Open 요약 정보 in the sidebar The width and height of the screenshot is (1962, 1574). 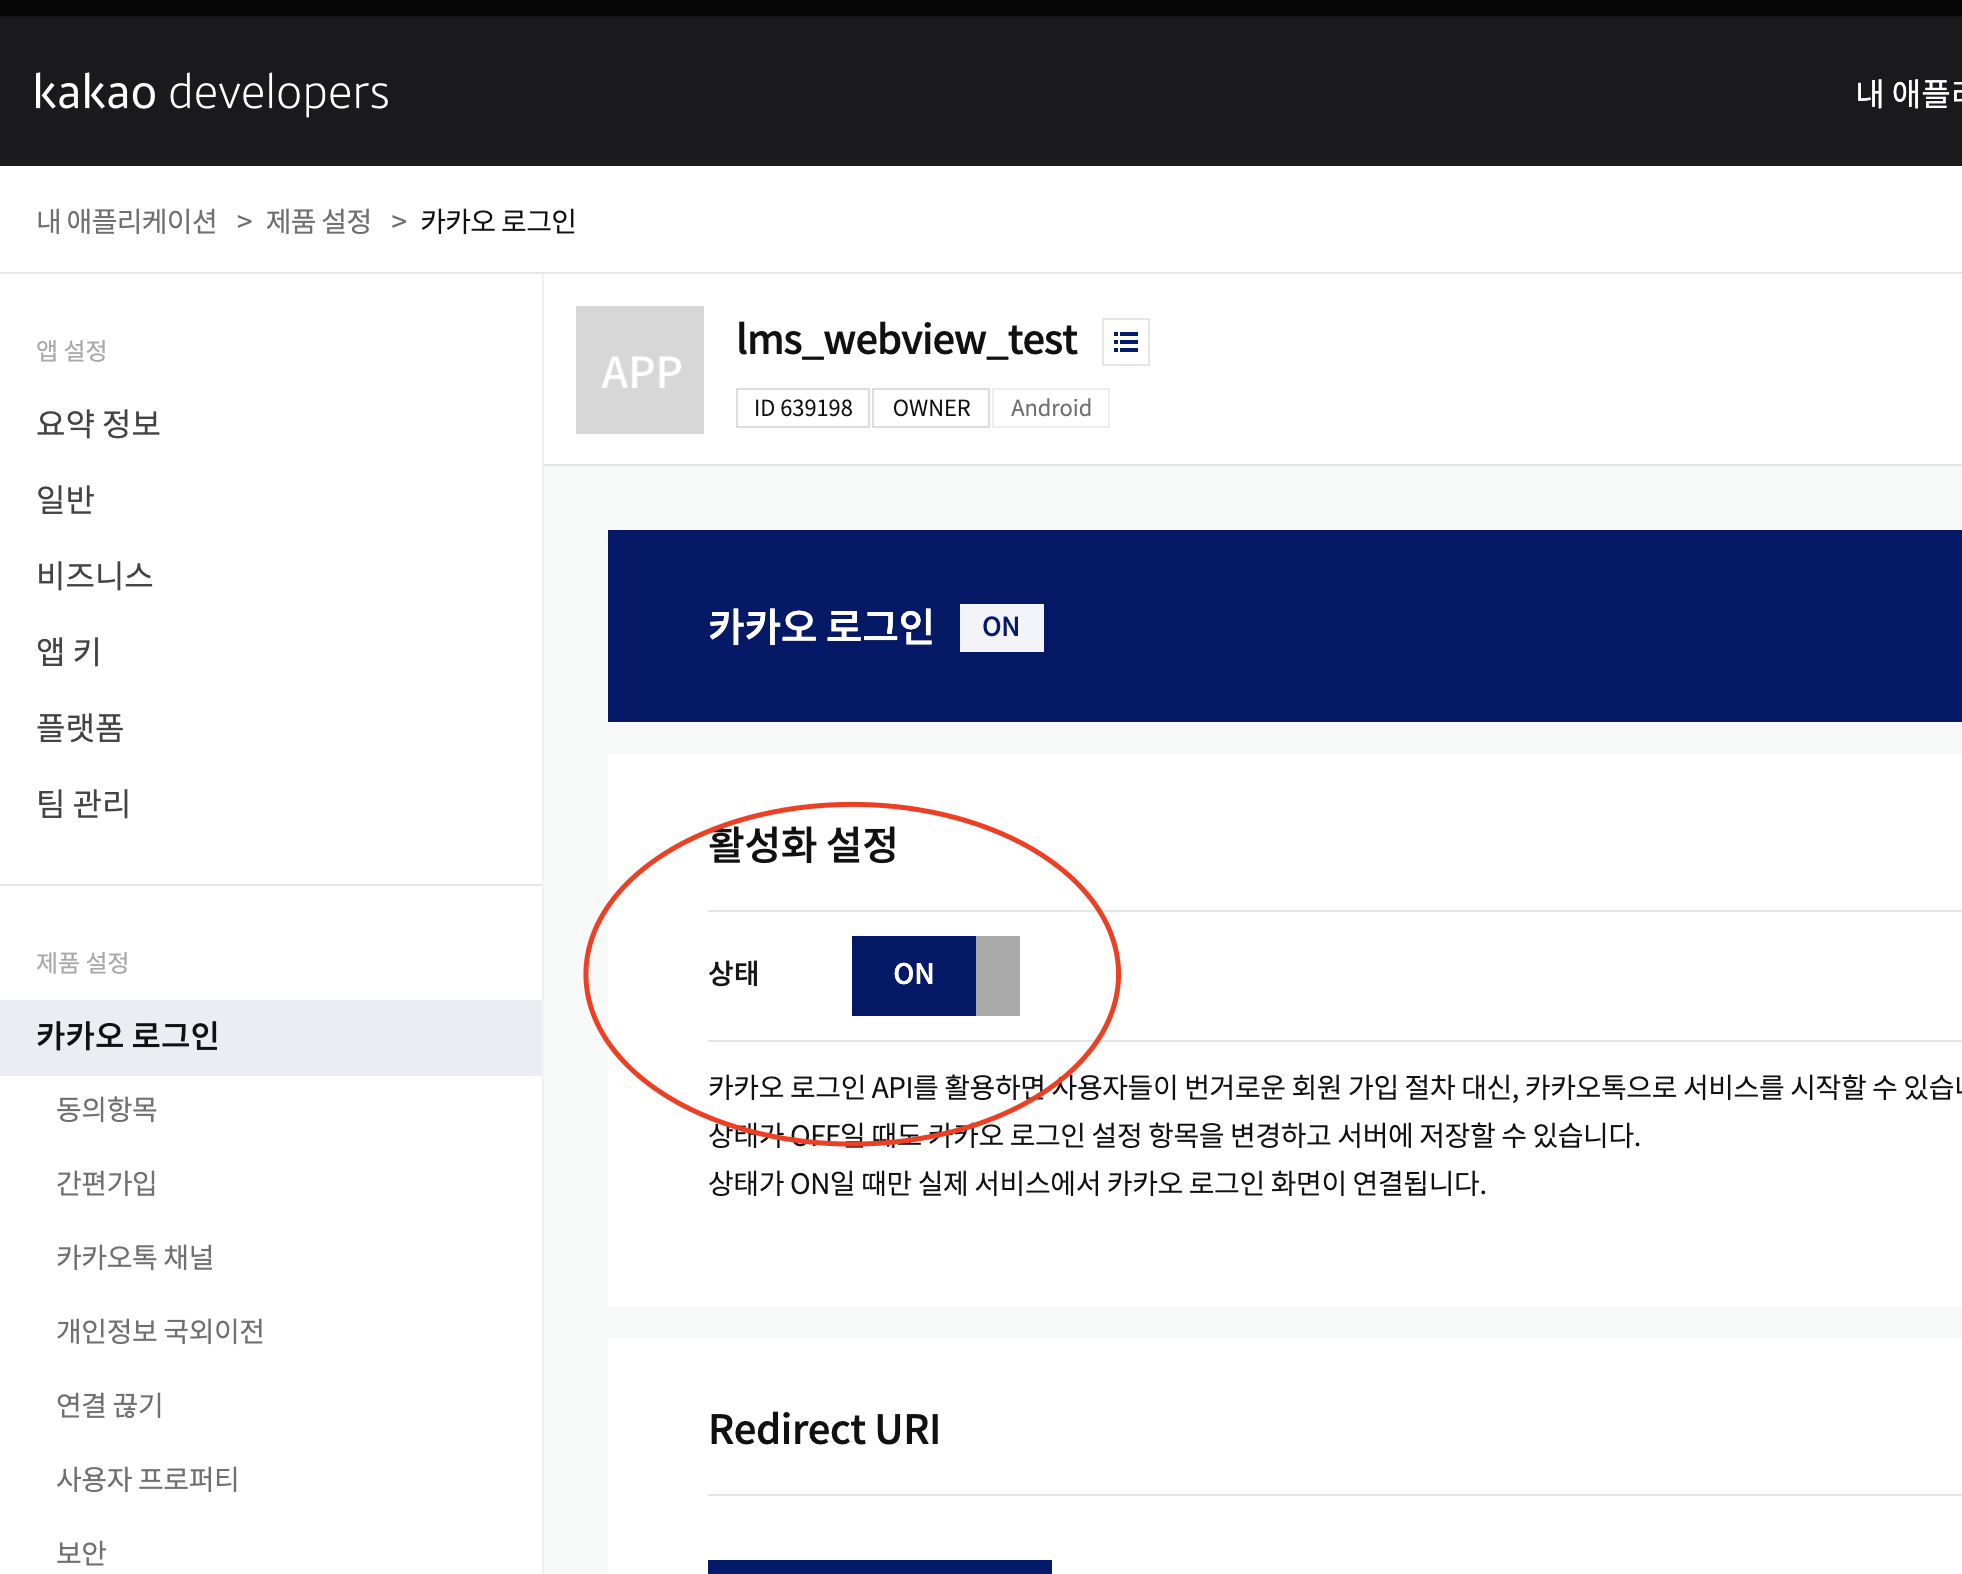[x=98, y=423]
